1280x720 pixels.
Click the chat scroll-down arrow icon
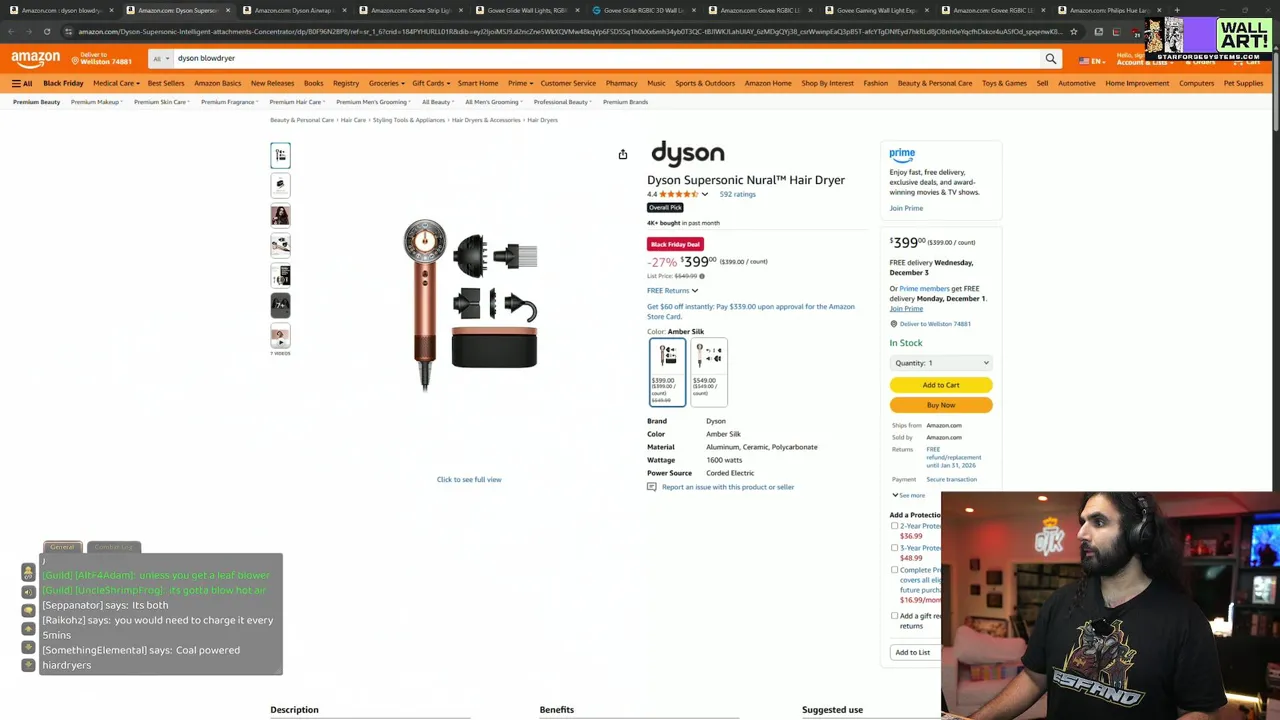pos(28,646)
